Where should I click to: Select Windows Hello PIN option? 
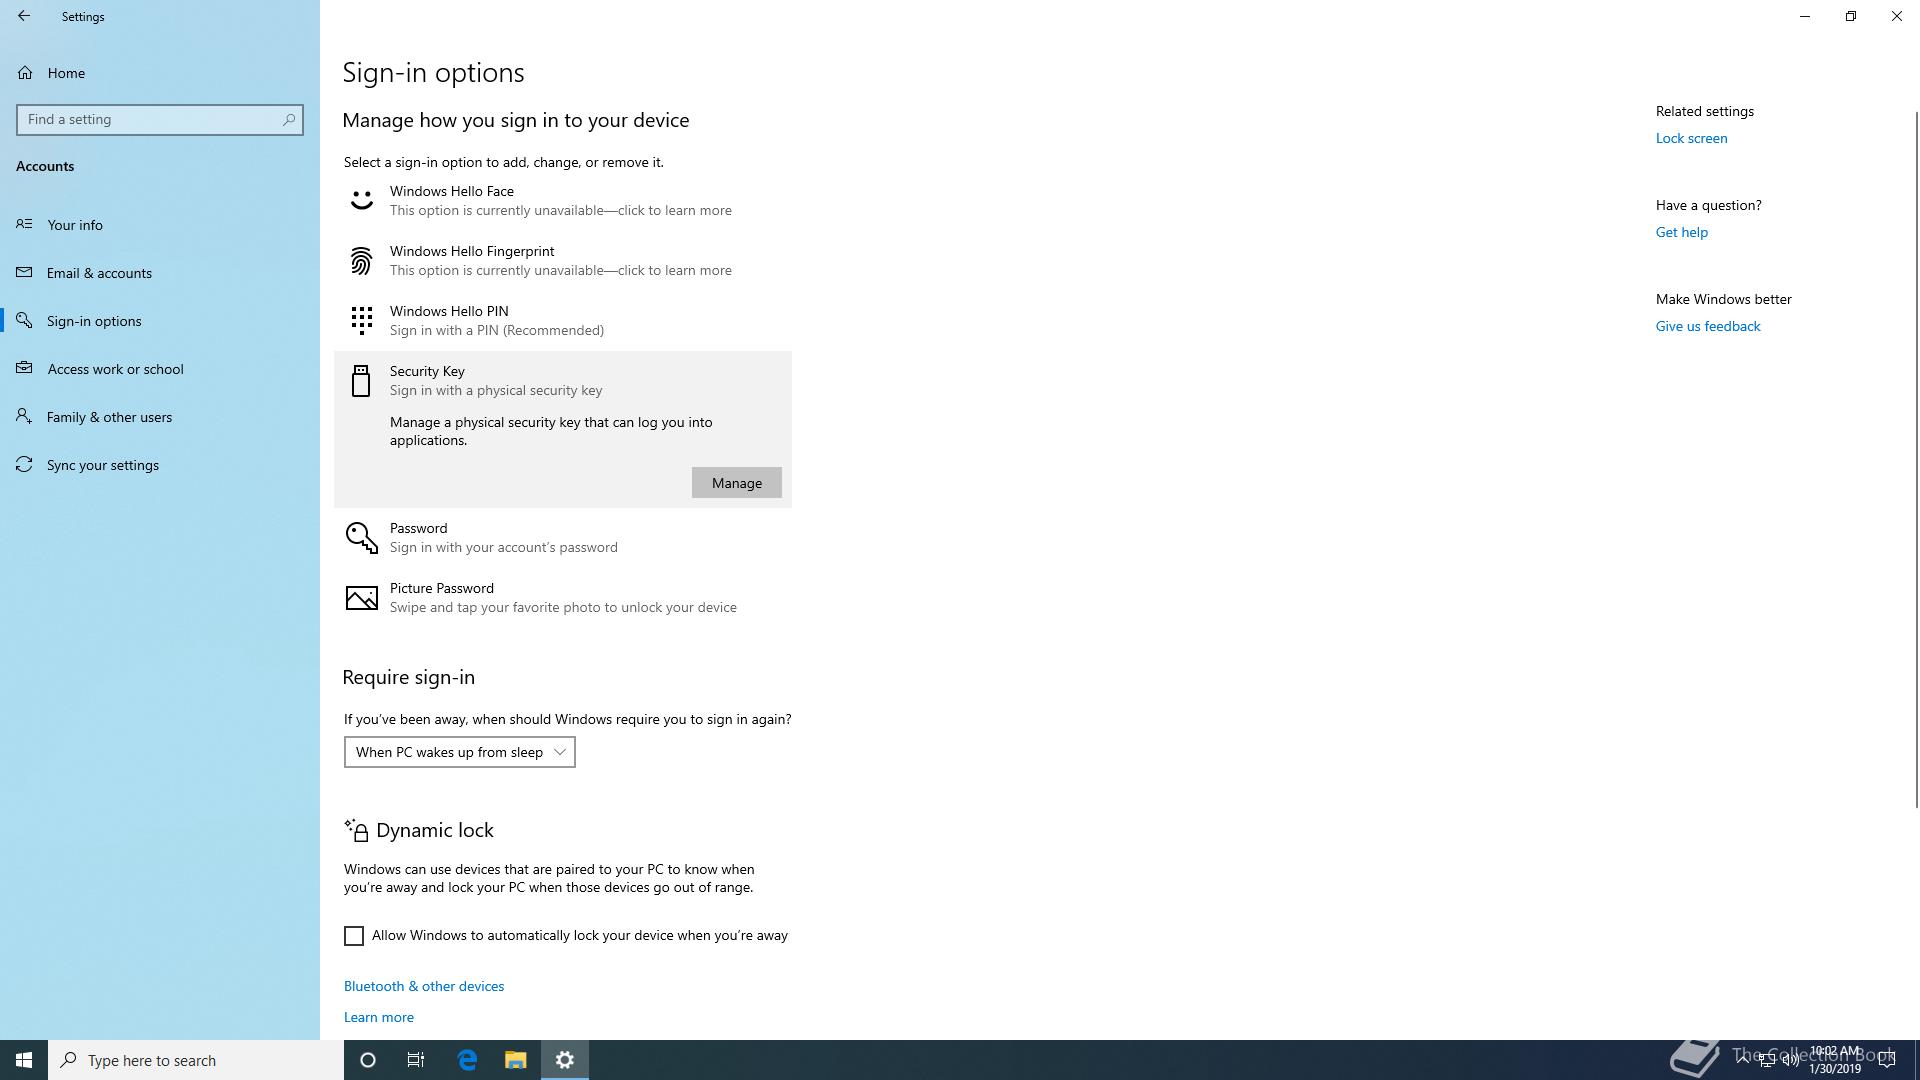563,321
